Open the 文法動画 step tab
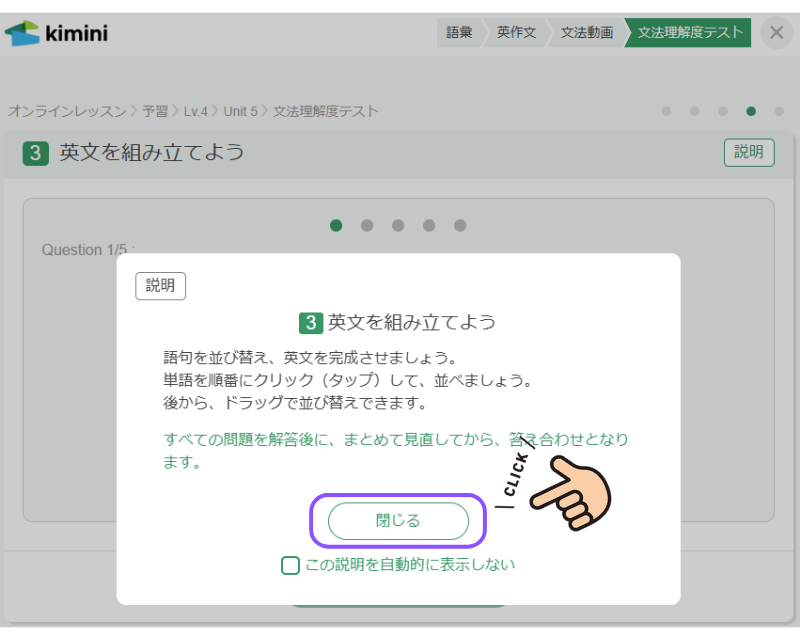Image resolution: width=800 pixels, height=640 pixels. [x=586, y=33]
